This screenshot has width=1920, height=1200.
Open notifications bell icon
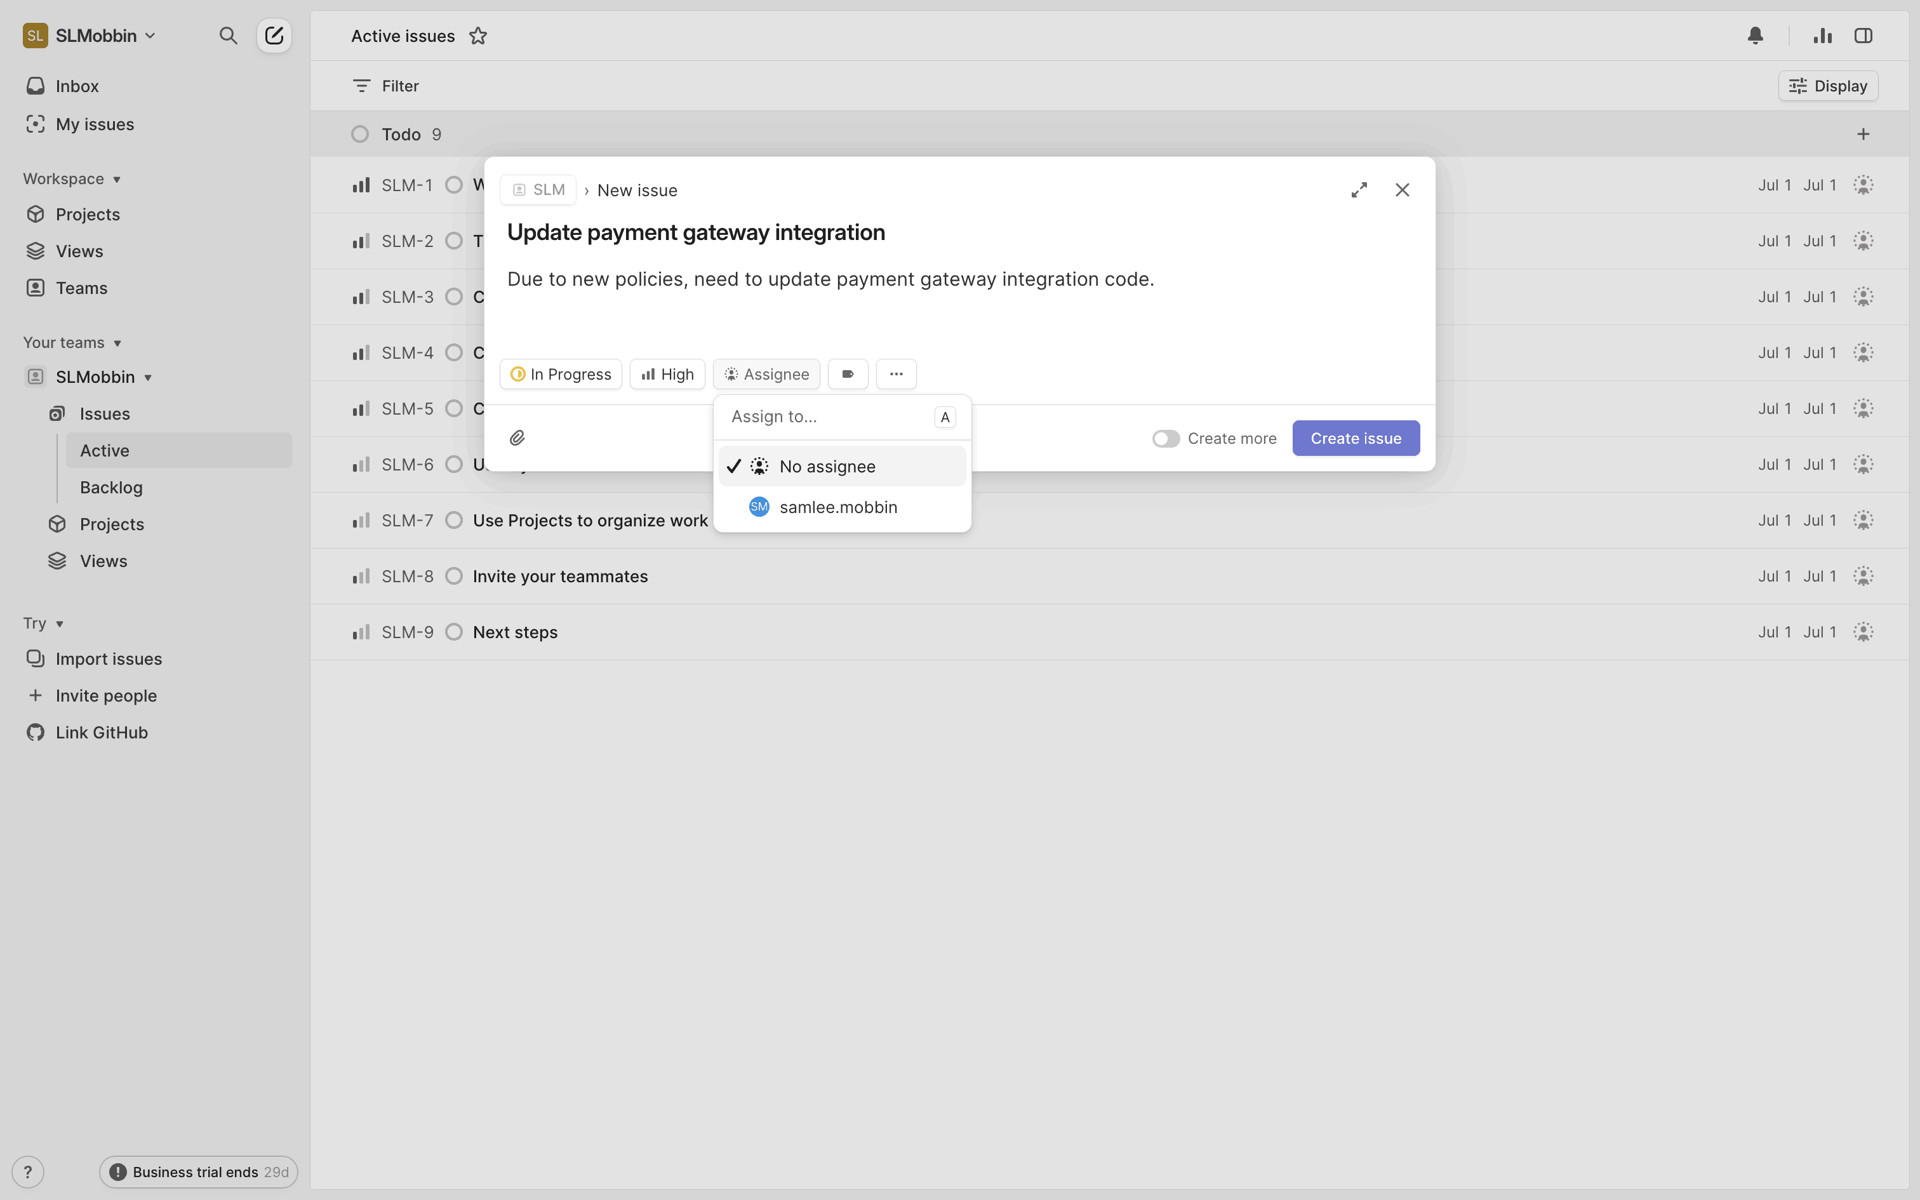point(1755,36)
